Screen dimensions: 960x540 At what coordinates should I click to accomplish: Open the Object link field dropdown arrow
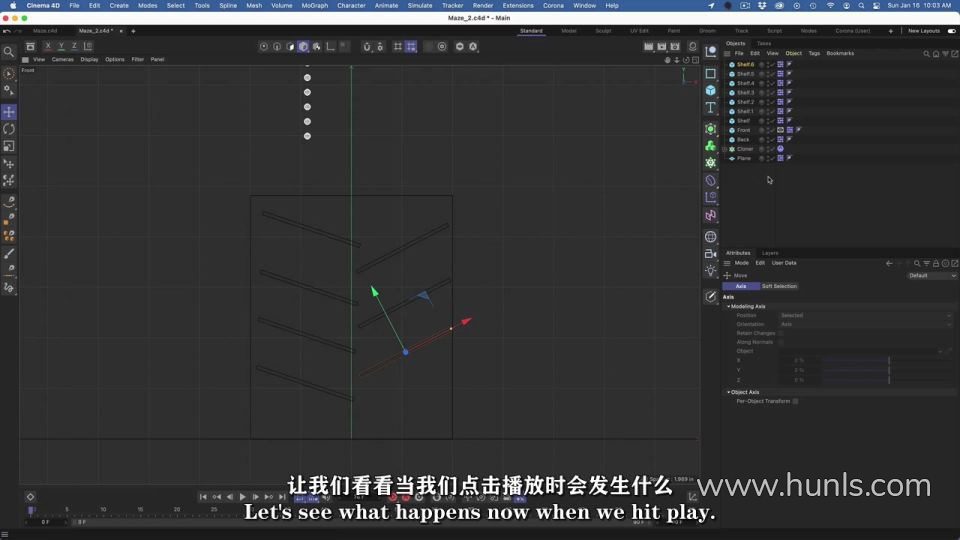tap(940, 351)
